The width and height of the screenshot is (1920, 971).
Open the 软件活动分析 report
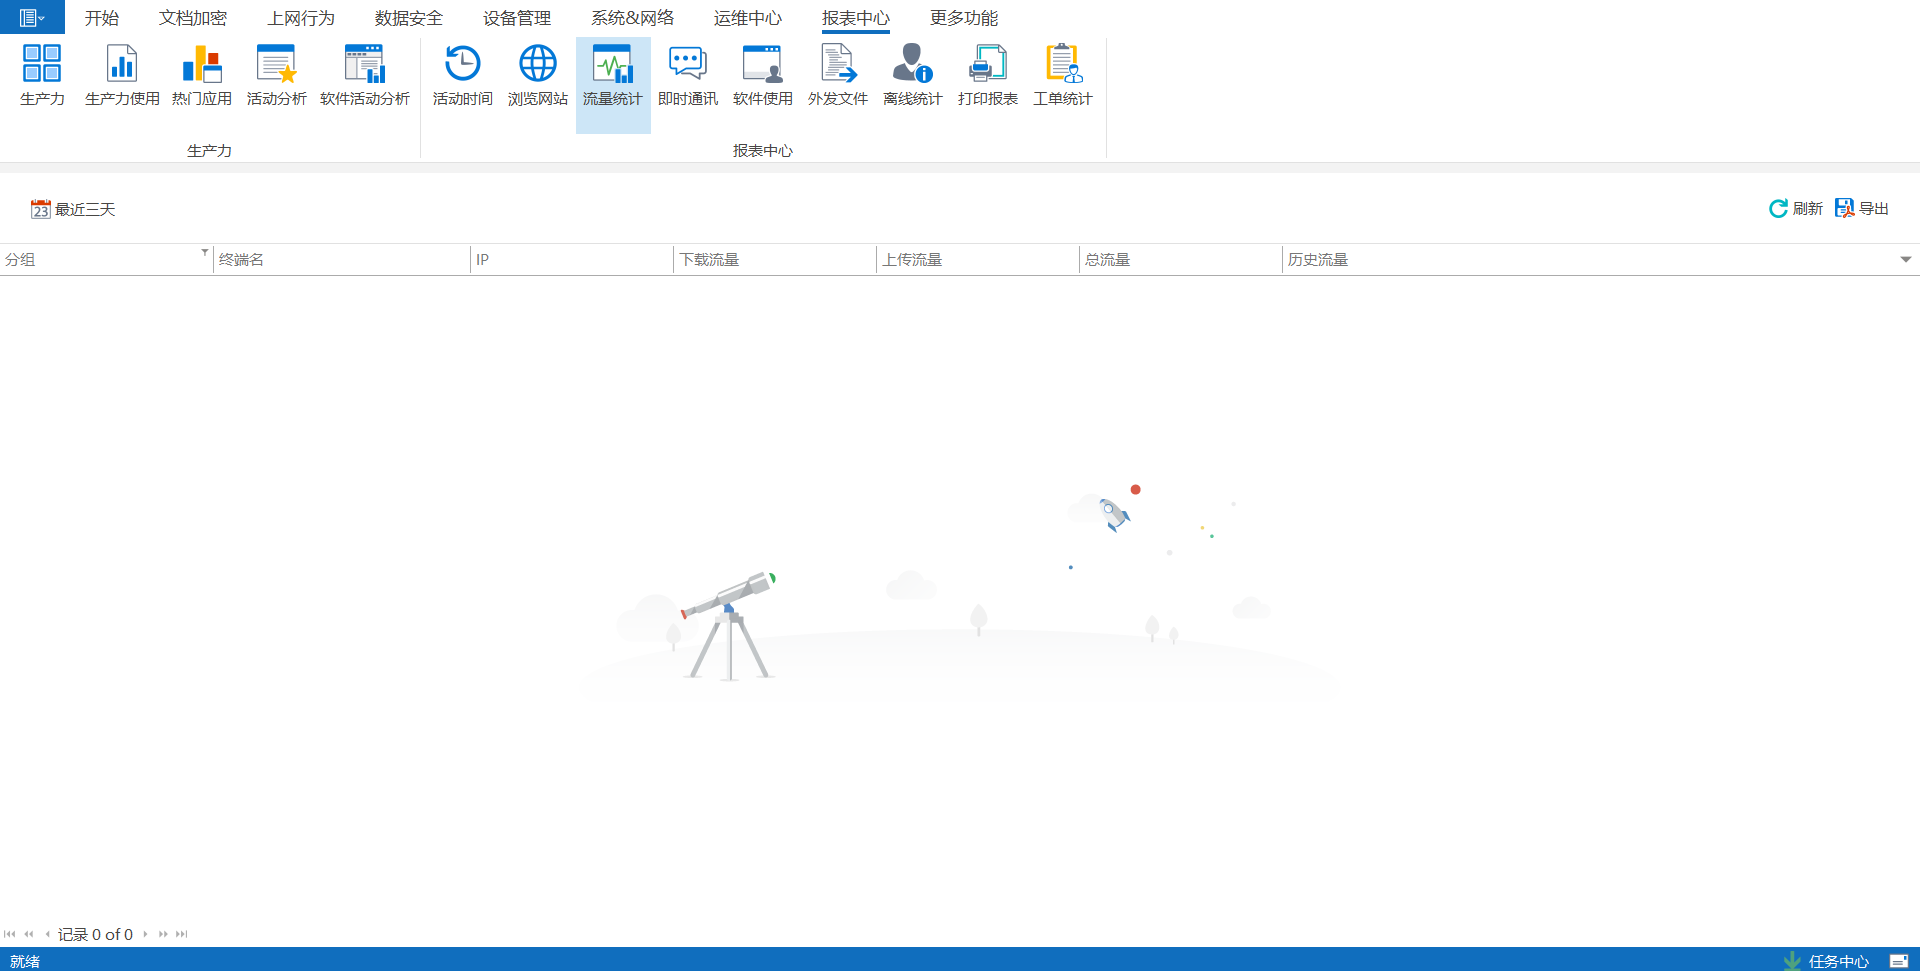click(x=365, y=76)
